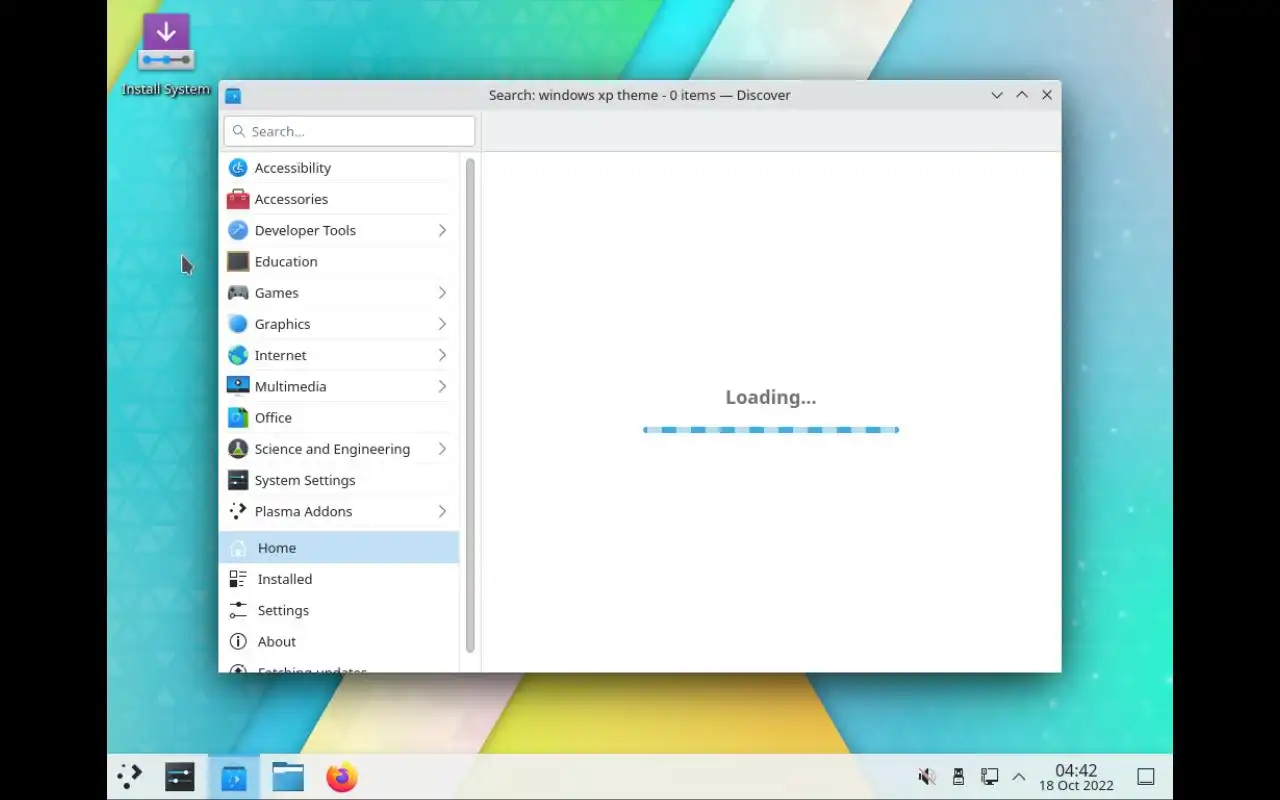Viewport: 1280px width, 800px height.
Task: Click the Internet globe icon
Action: (x=238, y=355)
